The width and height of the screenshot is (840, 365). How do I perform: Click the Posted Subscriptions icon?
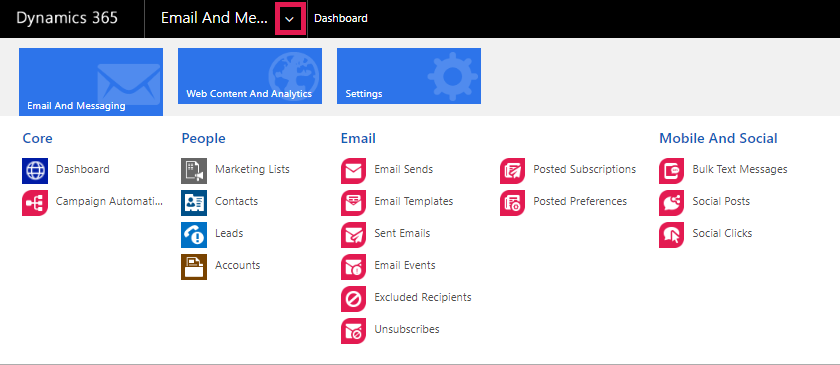tap(513, 171)
